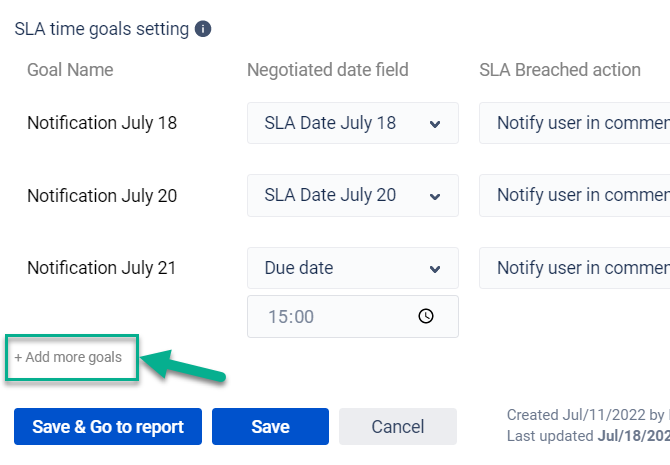Select the Notification July 18 goal name
Image resolution: width=670 pixels, height=465 pixels.
pos(102,123)
